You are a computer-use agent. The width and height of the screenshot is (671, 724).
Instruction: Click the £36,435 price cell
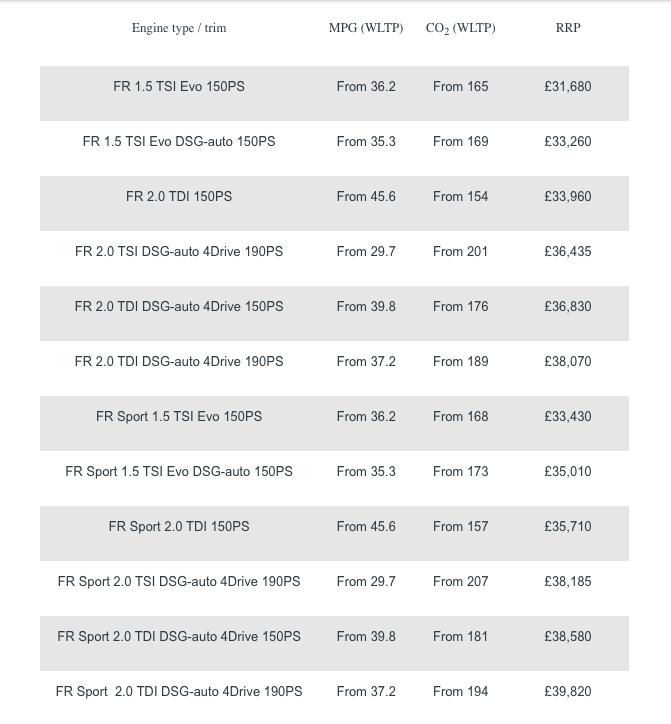pyautogui.click(x=568, y=252)
